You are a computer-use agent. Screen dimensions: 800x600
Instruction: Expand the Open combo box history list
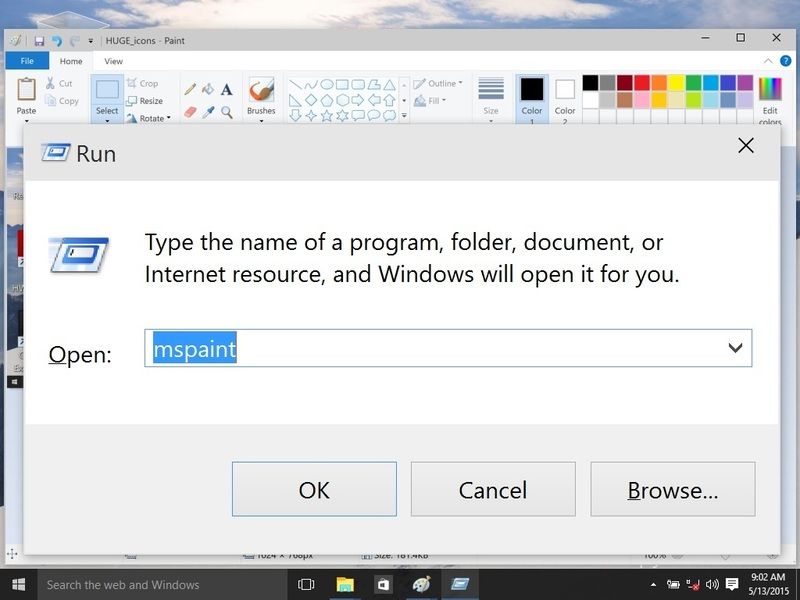pyautogui.click(x=735, y=348)
